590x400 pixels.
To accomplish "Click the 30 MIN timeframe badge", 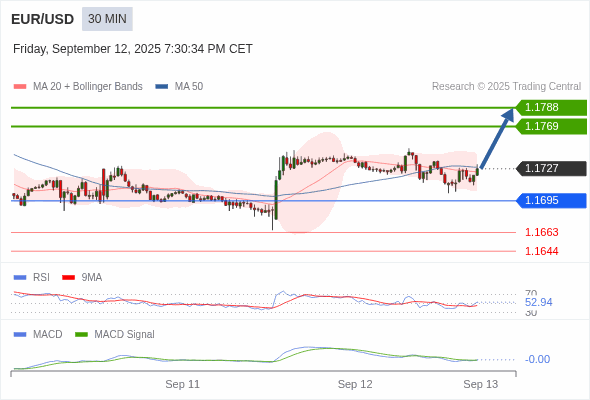I will tap(107, 19).
